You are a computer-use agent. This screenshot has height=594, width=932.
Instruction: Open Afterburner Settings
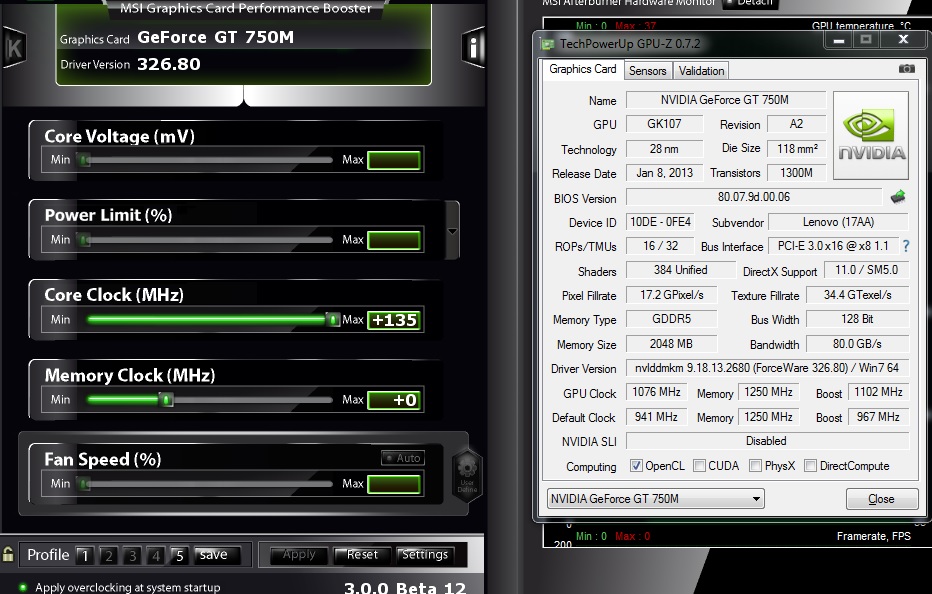click(x=426, y=555)
